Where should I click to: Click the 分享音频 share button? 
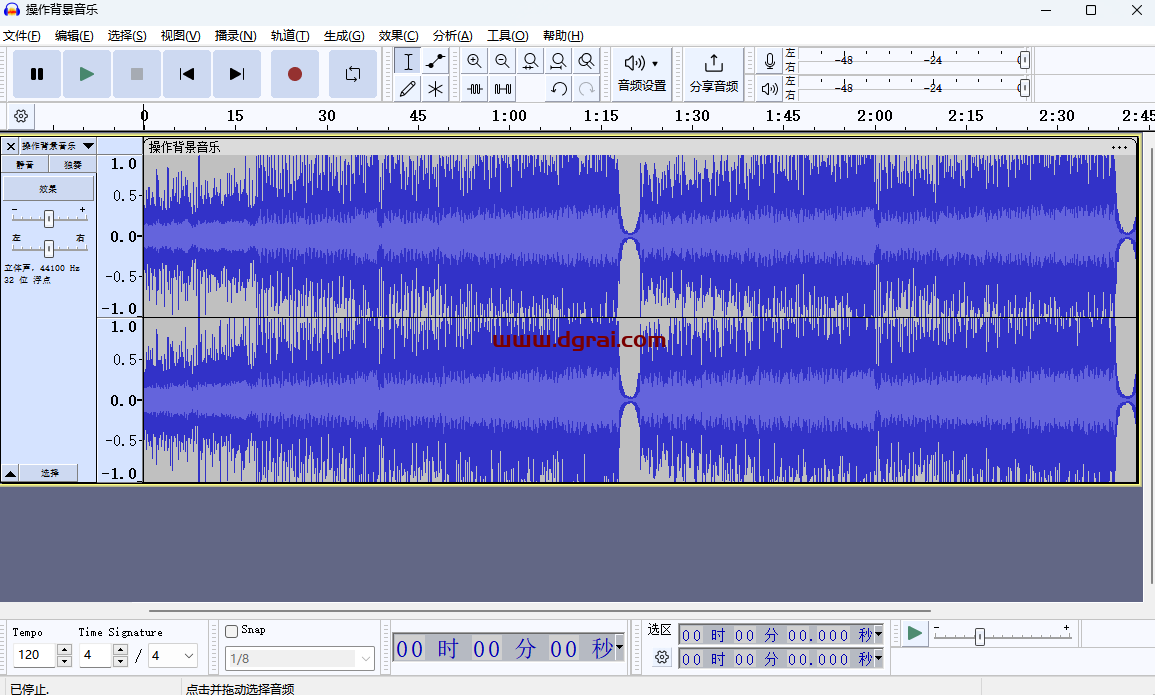coord(714,74)
